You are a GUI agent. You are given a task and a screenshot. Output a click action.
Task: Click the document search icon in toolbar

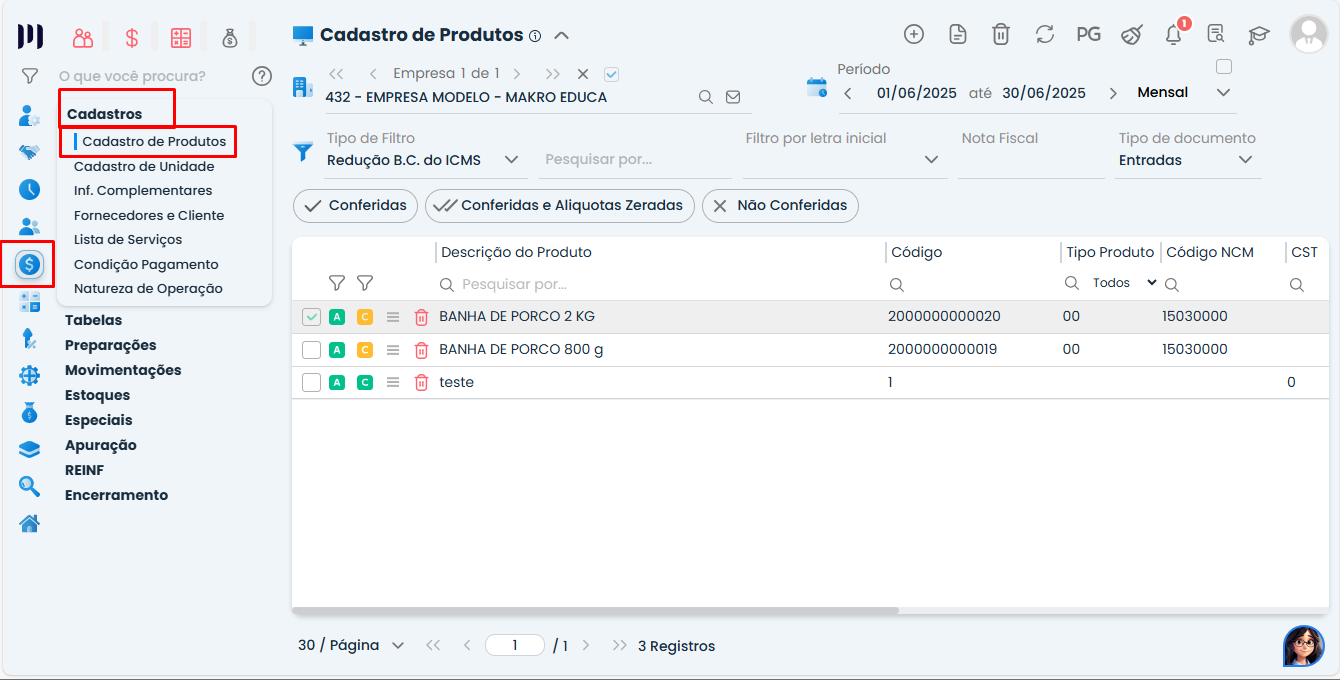click(1216, 34)
